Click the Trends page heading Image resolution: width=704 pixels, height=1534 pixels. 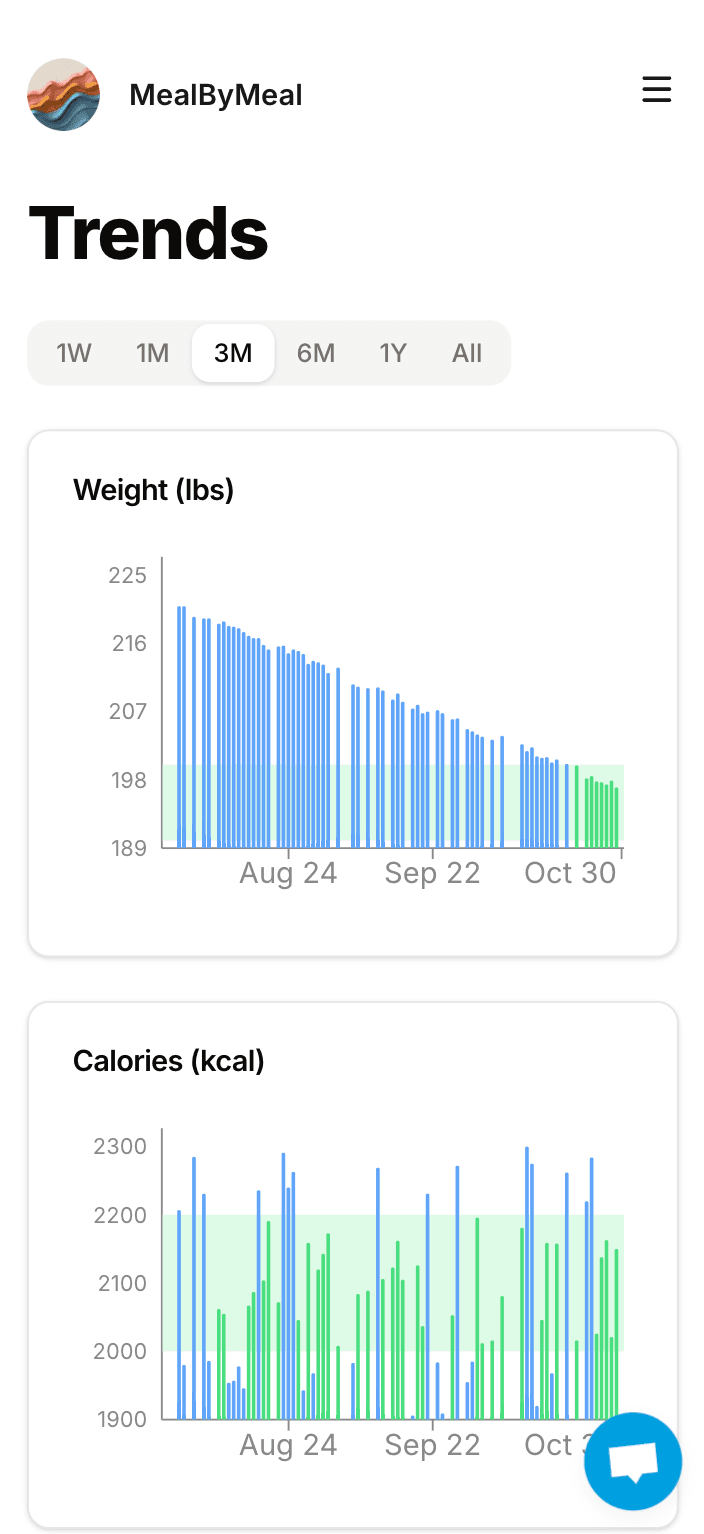149,231
